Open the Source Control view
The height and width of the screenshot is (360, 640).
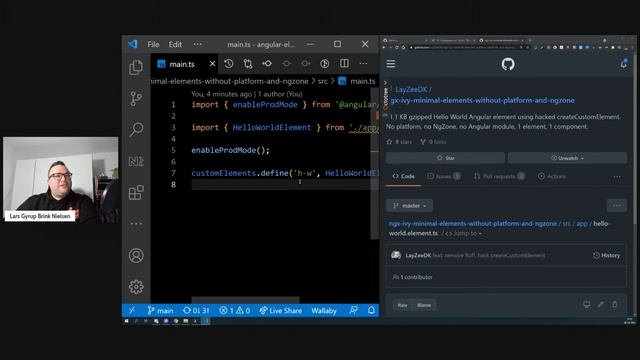coord(136,98)
